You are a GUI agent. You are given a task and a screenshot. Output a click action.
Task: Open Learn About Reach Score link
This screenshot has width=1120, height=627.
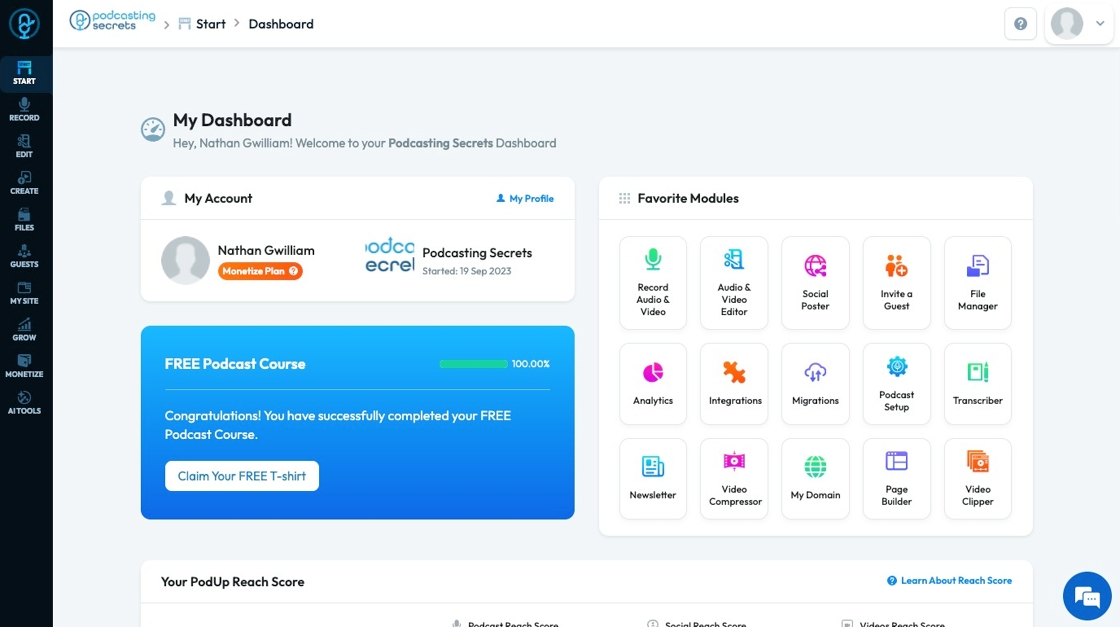pos(949,581)
